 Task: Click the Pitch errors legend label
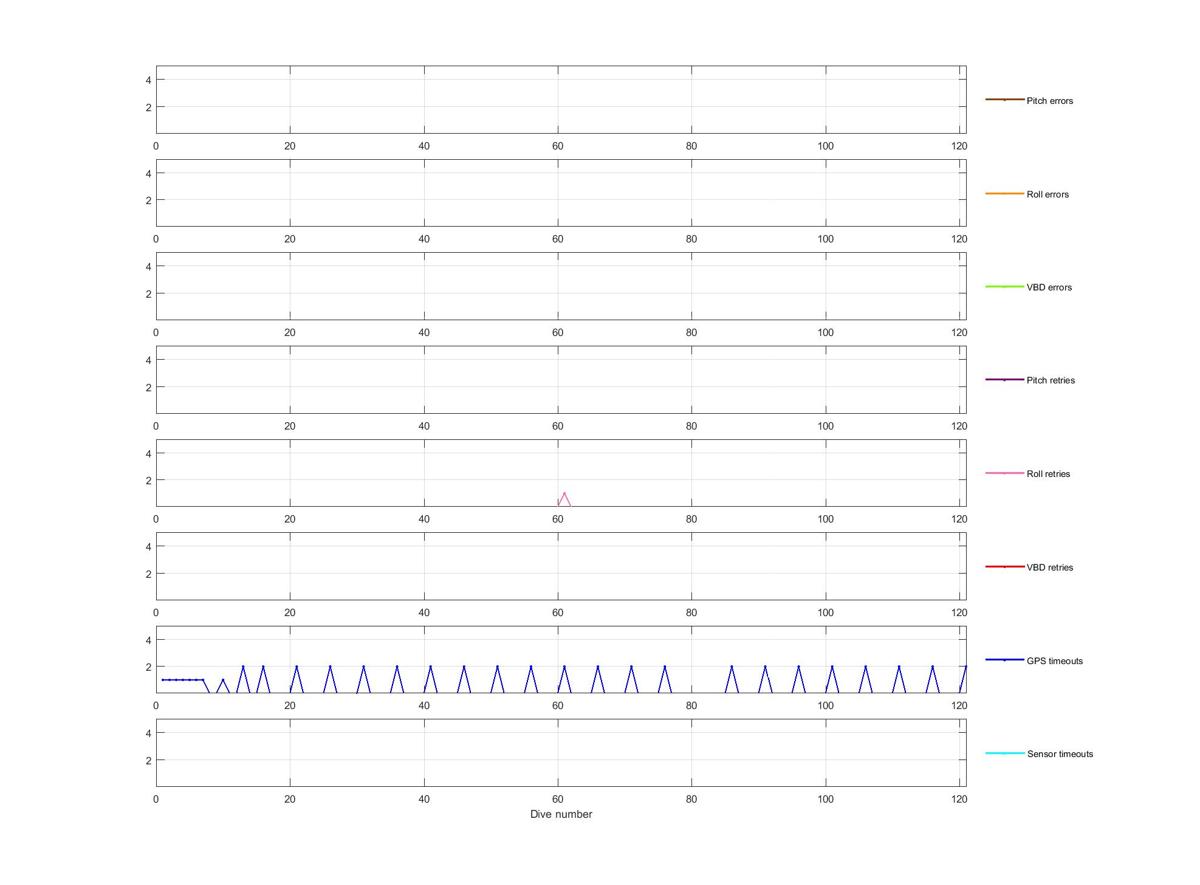(x=1050, y=101)
